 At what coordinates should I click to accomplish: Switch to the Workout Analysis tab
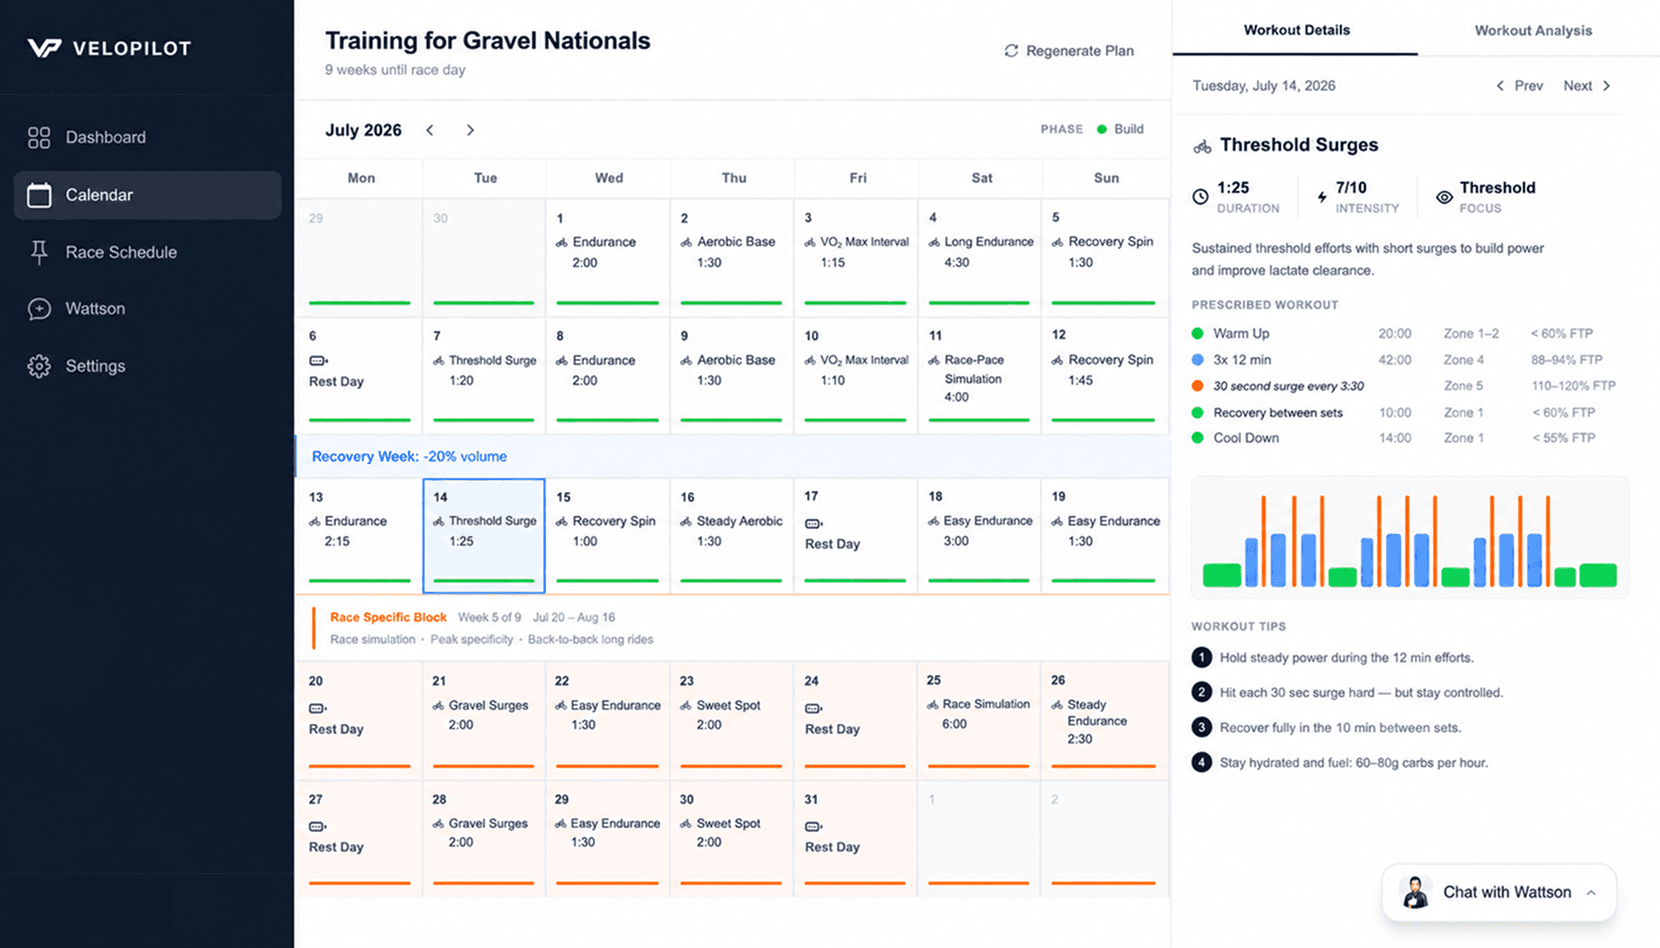tap(1533, 30)
